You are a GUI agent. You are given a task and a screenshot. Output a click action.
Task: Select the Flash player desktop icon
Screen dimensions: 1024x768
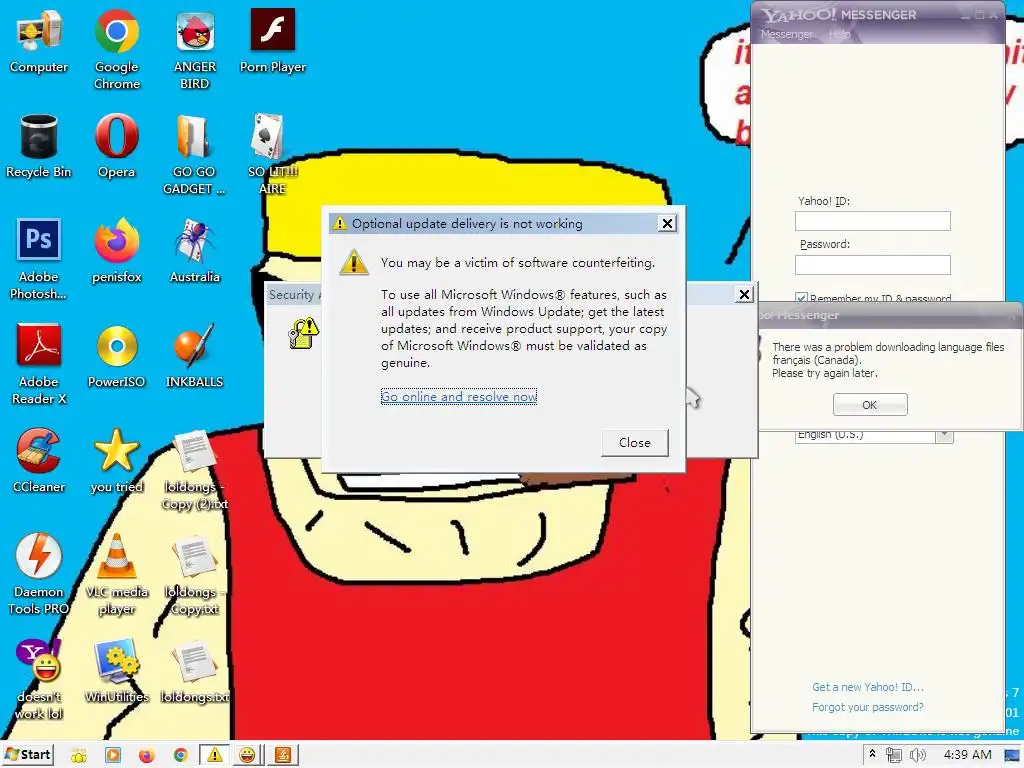[272, 41]
